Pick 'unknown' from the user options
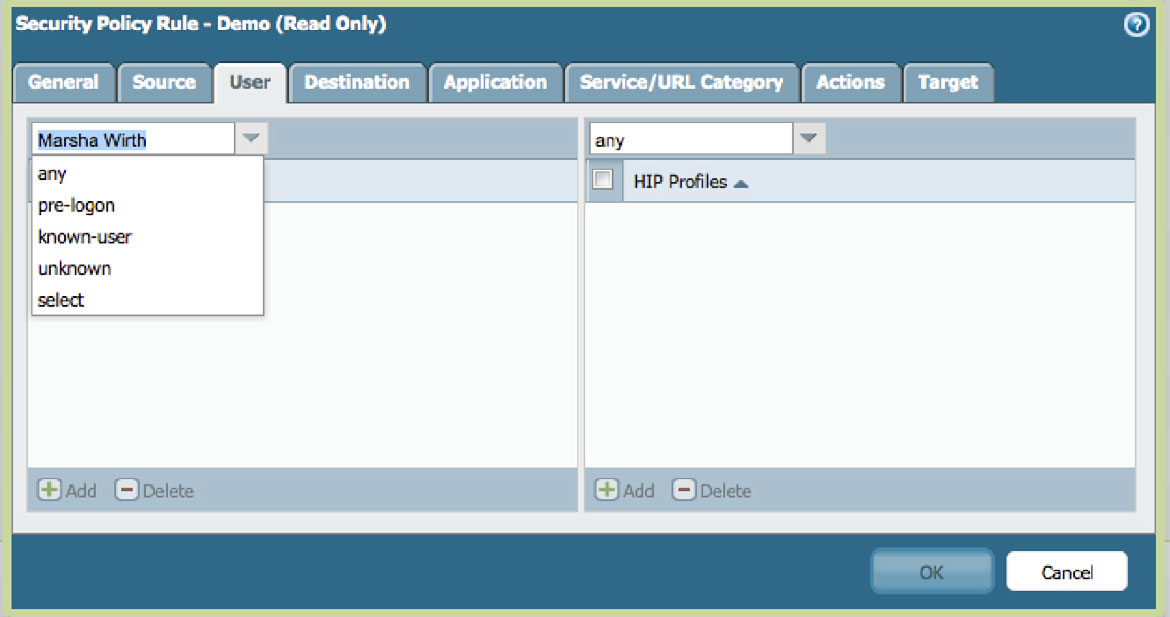 74,268
